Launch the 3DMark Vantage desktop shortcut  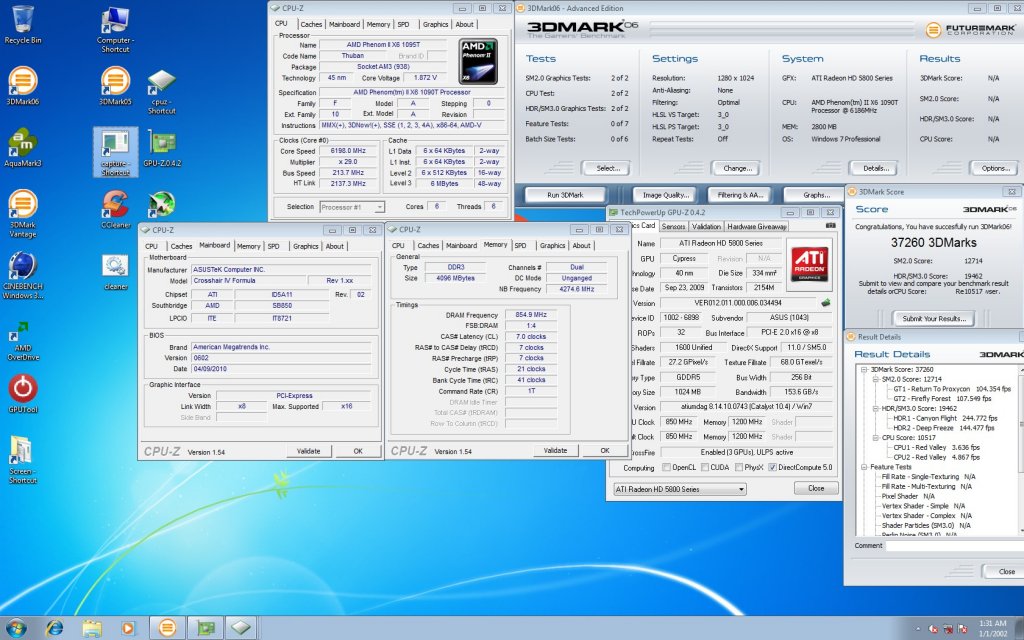pos(23,214)
